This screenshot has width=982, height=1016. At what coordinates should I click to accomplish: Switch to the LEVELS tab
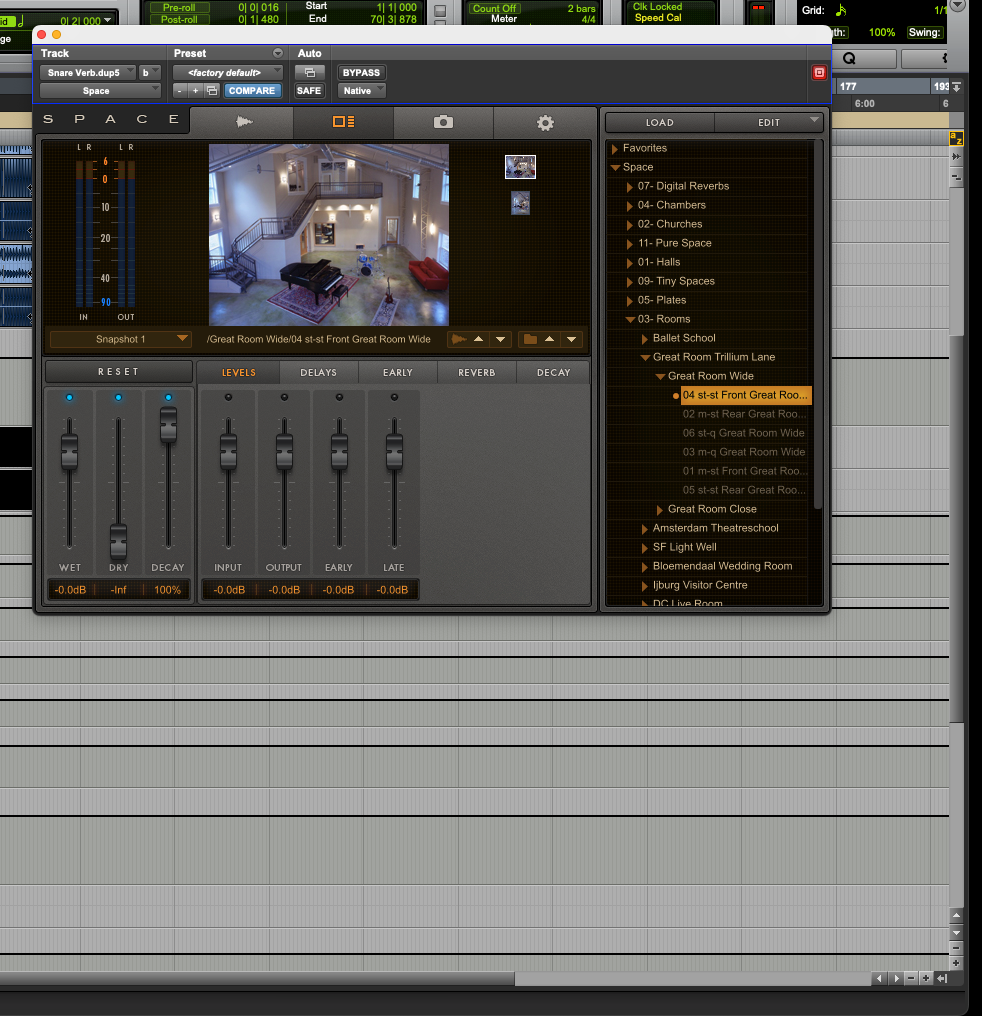click(238, 373)
